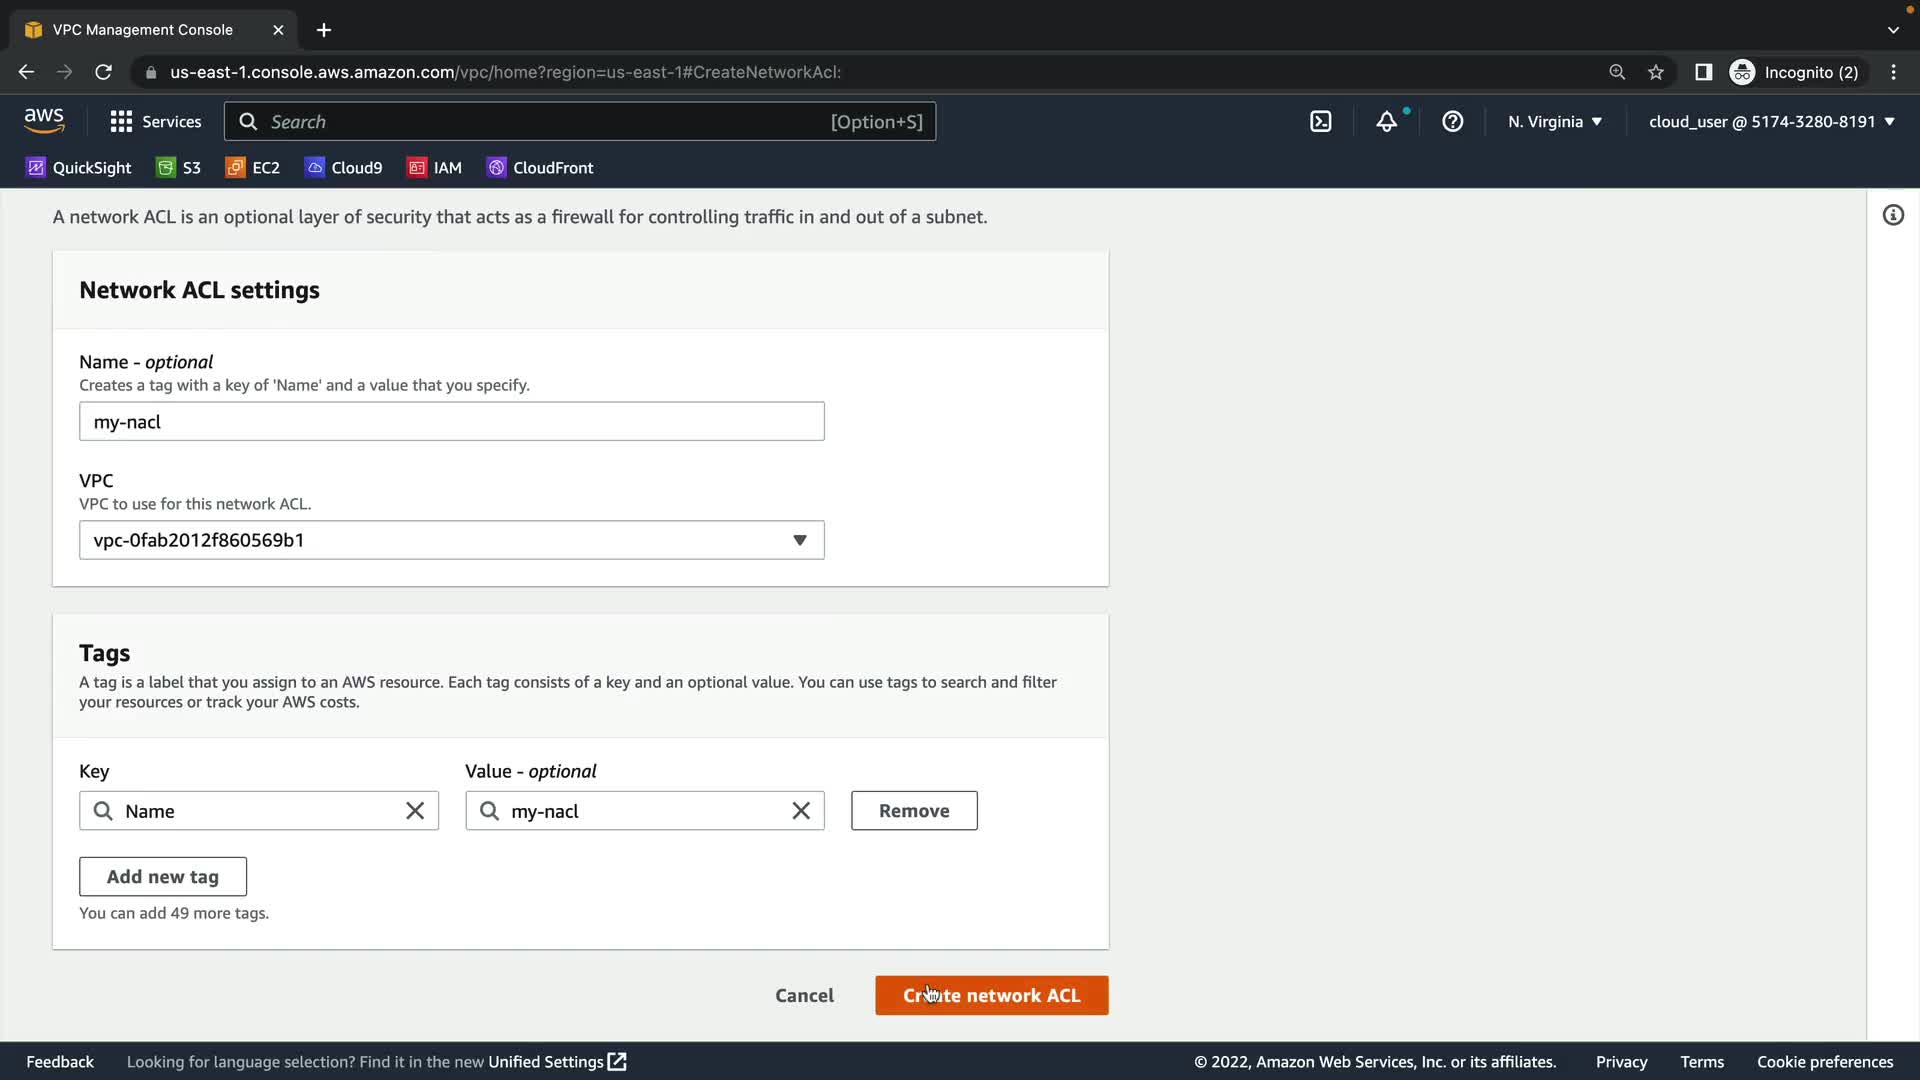The height and width of the screenshot is (1080, 1920).
Task: Click Add new tag
Action: pos(163,877)
